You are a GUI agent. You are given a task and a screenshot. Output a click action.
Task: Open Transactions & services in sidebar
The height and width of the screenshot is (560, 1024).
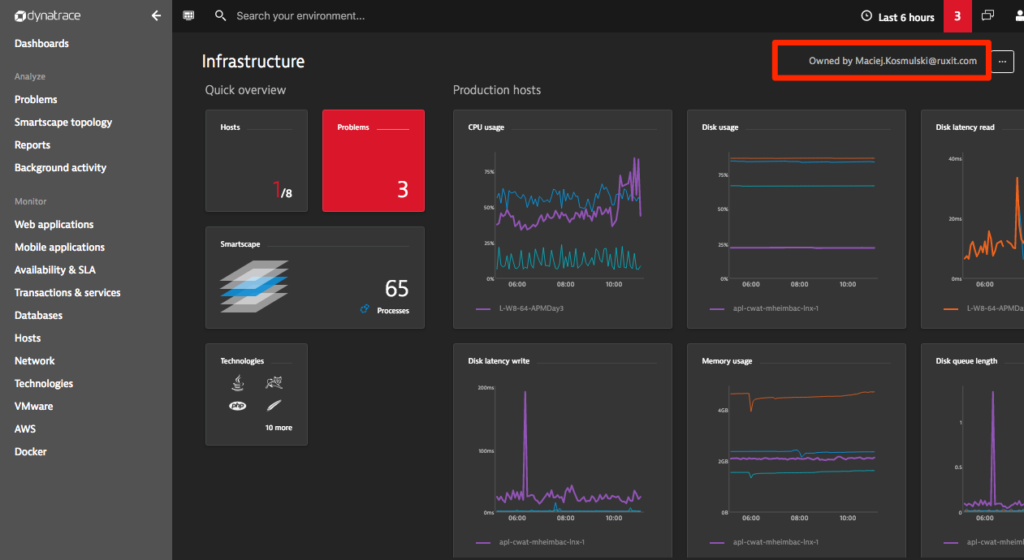(67, 292)
